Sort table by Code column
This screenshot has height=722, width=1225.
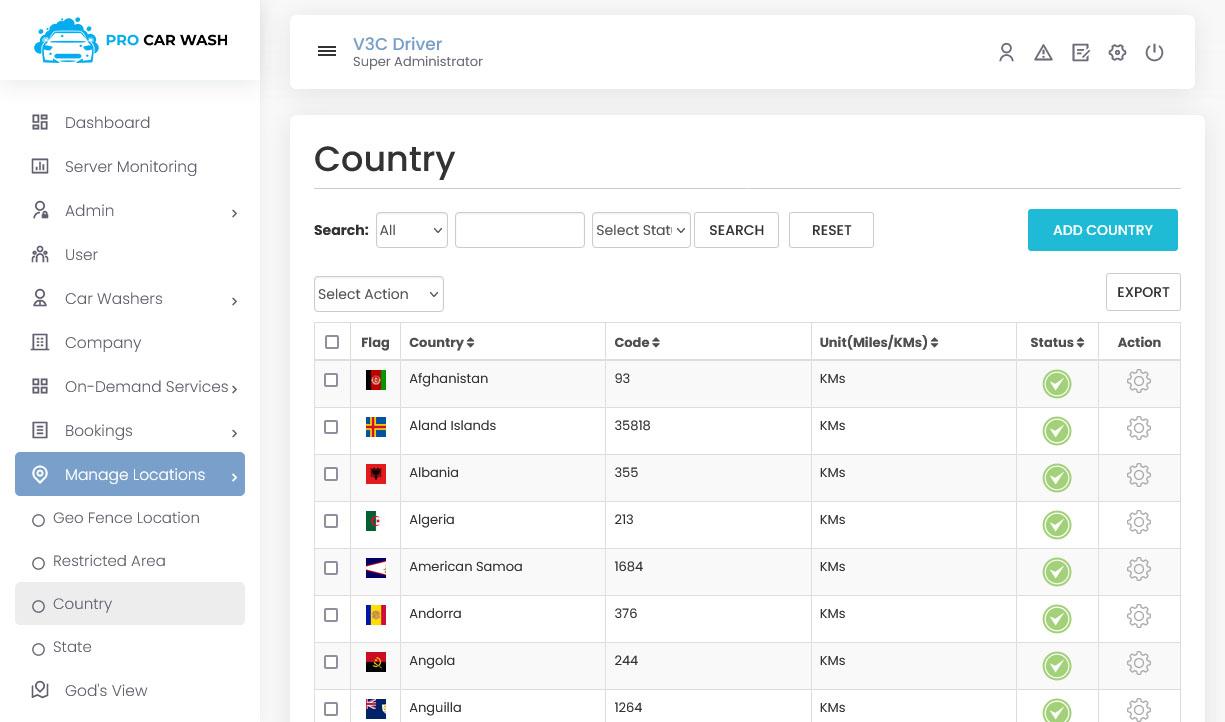tap(637, 342)
